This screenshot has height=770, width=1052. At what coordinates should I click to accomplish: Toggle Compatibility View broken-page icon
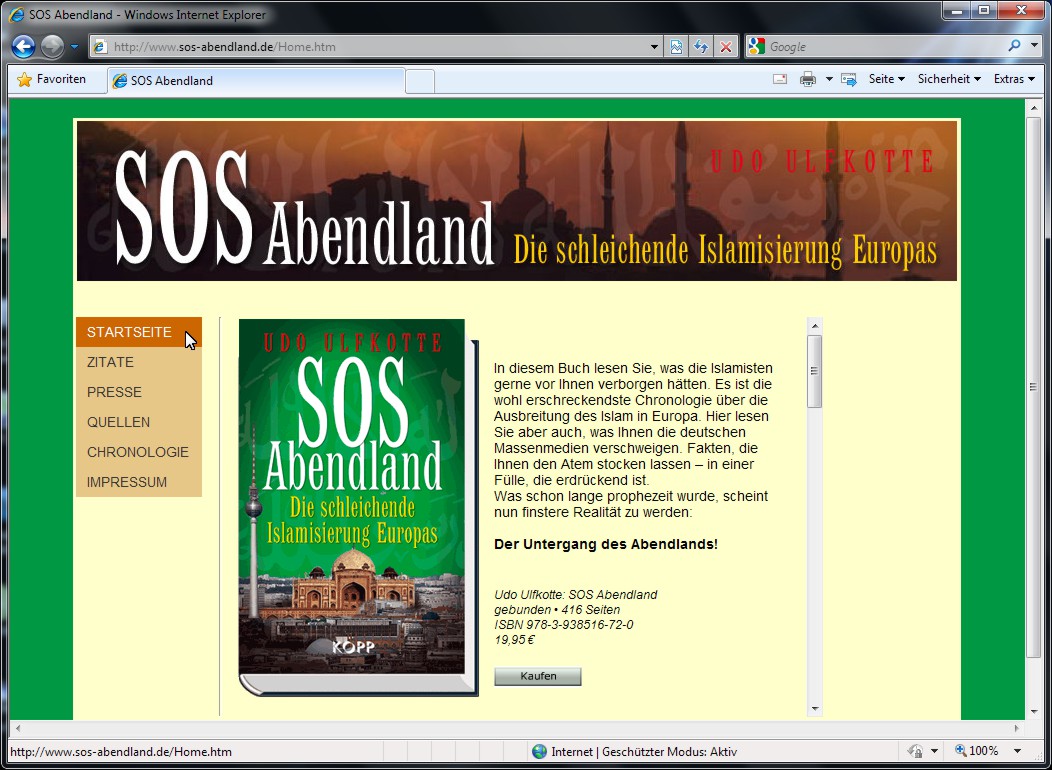(x=676, y=47)
